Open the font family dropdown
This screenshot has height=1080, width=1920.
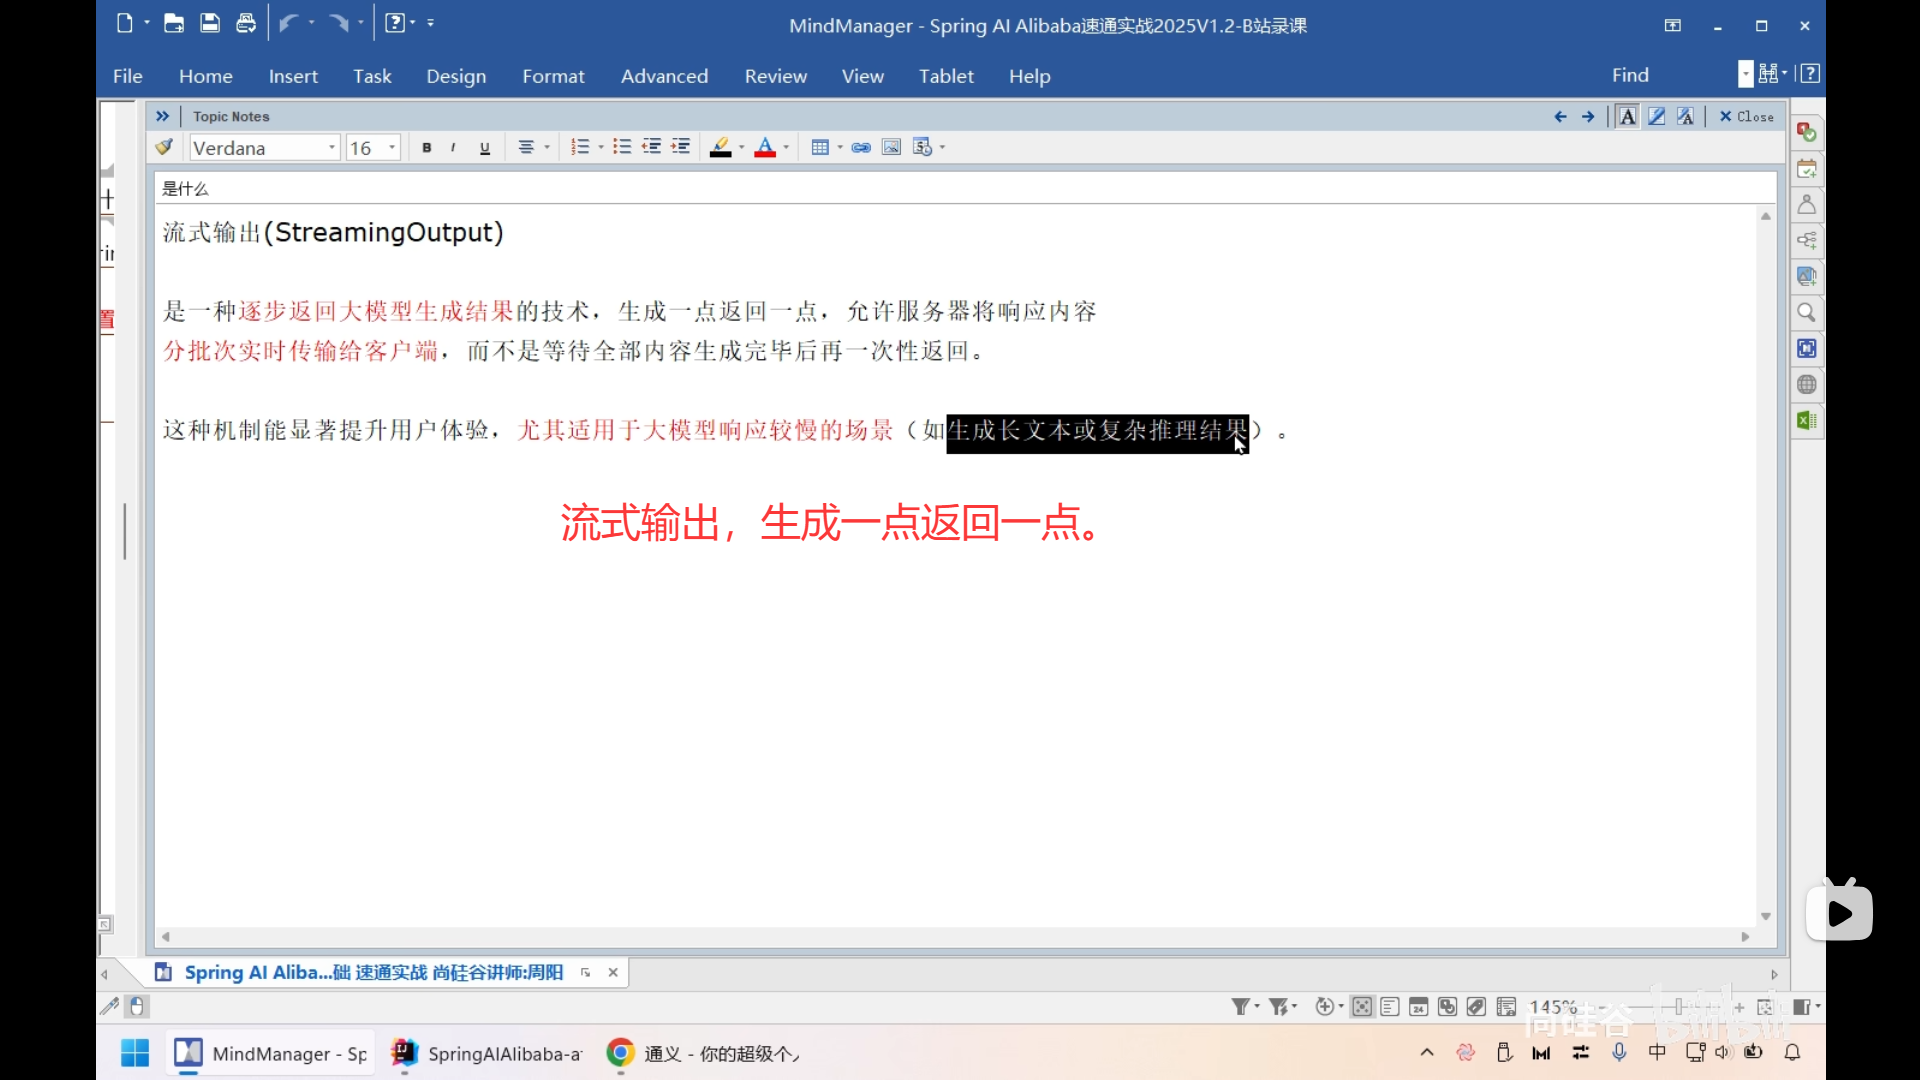tap(331, 147)
